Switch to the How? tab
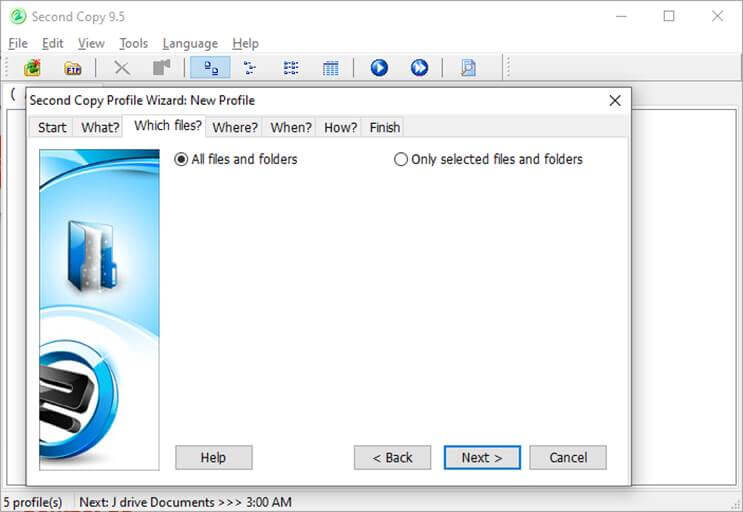This screenshot has width=743, height=512. [341, 127]
